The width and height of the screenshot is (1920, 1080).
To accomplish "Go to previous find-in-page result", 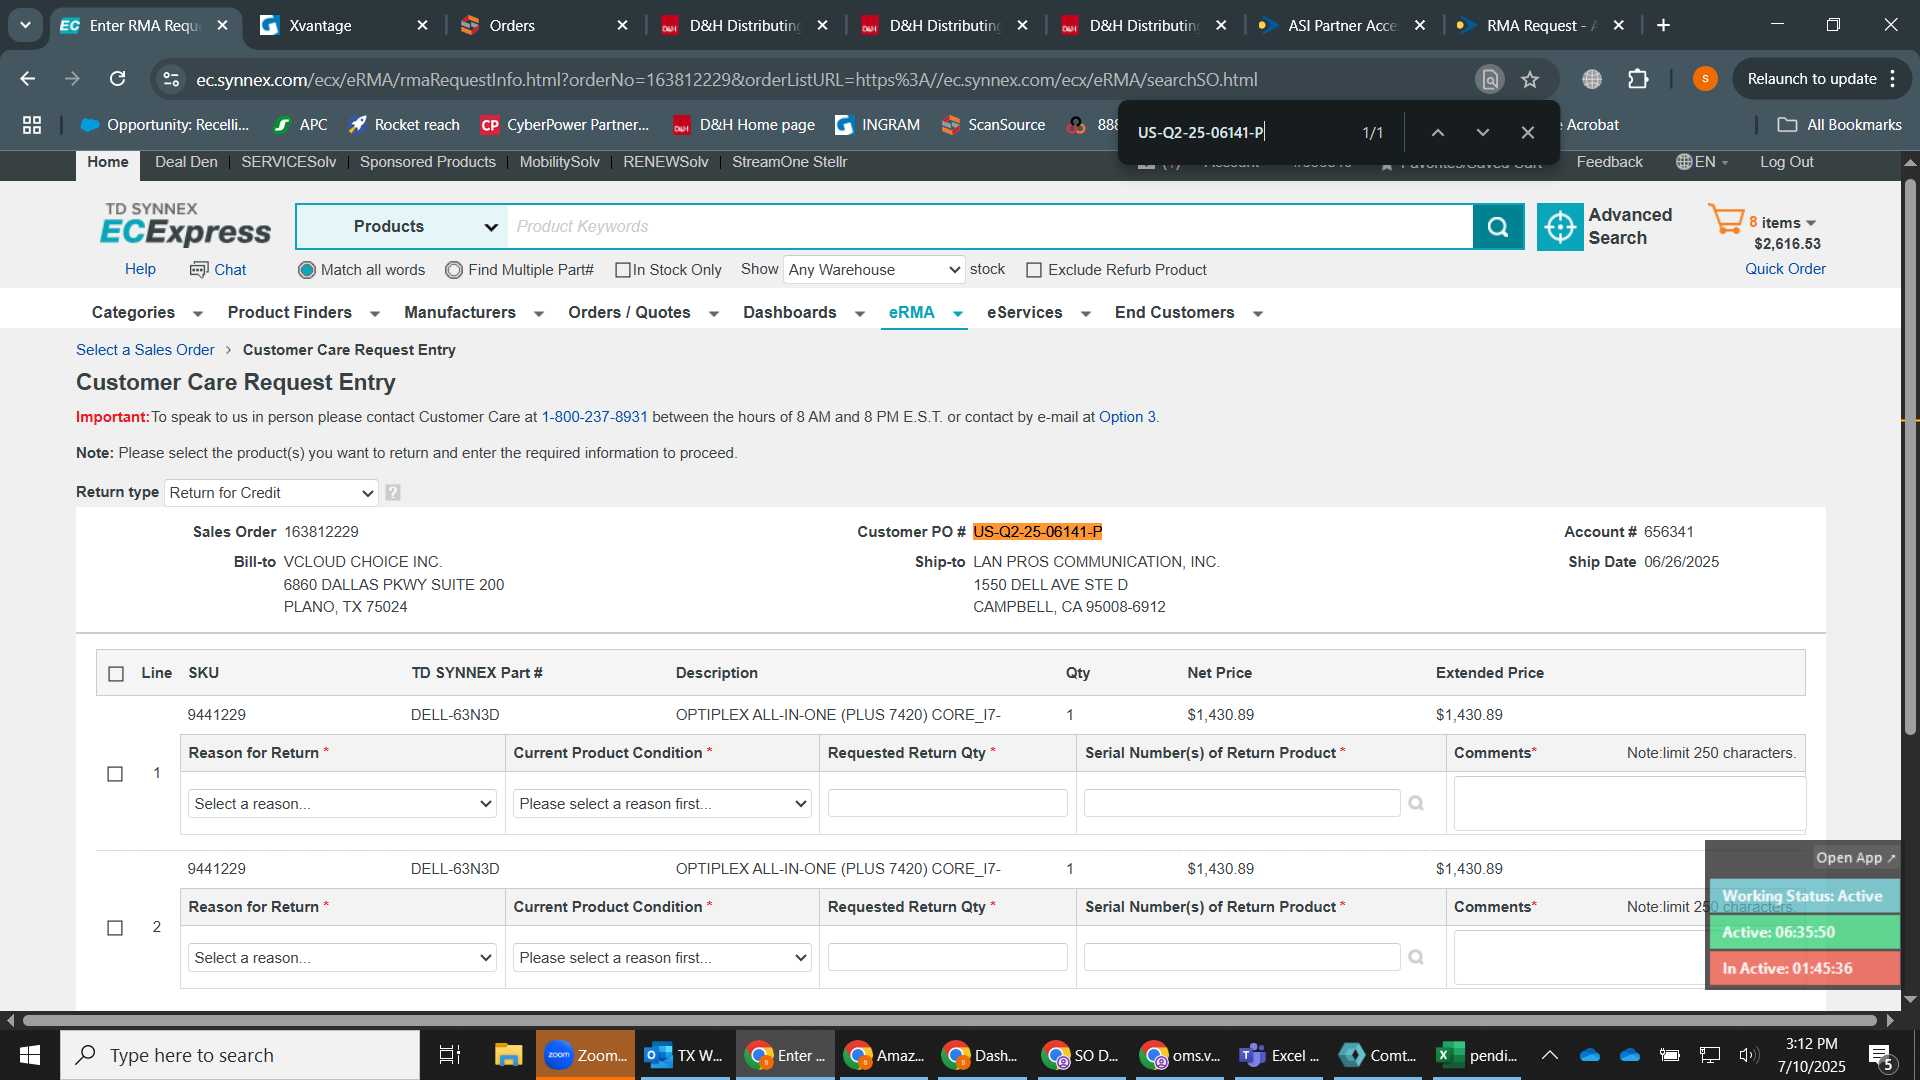I will pyautogui.click(x=1437, y=132).
